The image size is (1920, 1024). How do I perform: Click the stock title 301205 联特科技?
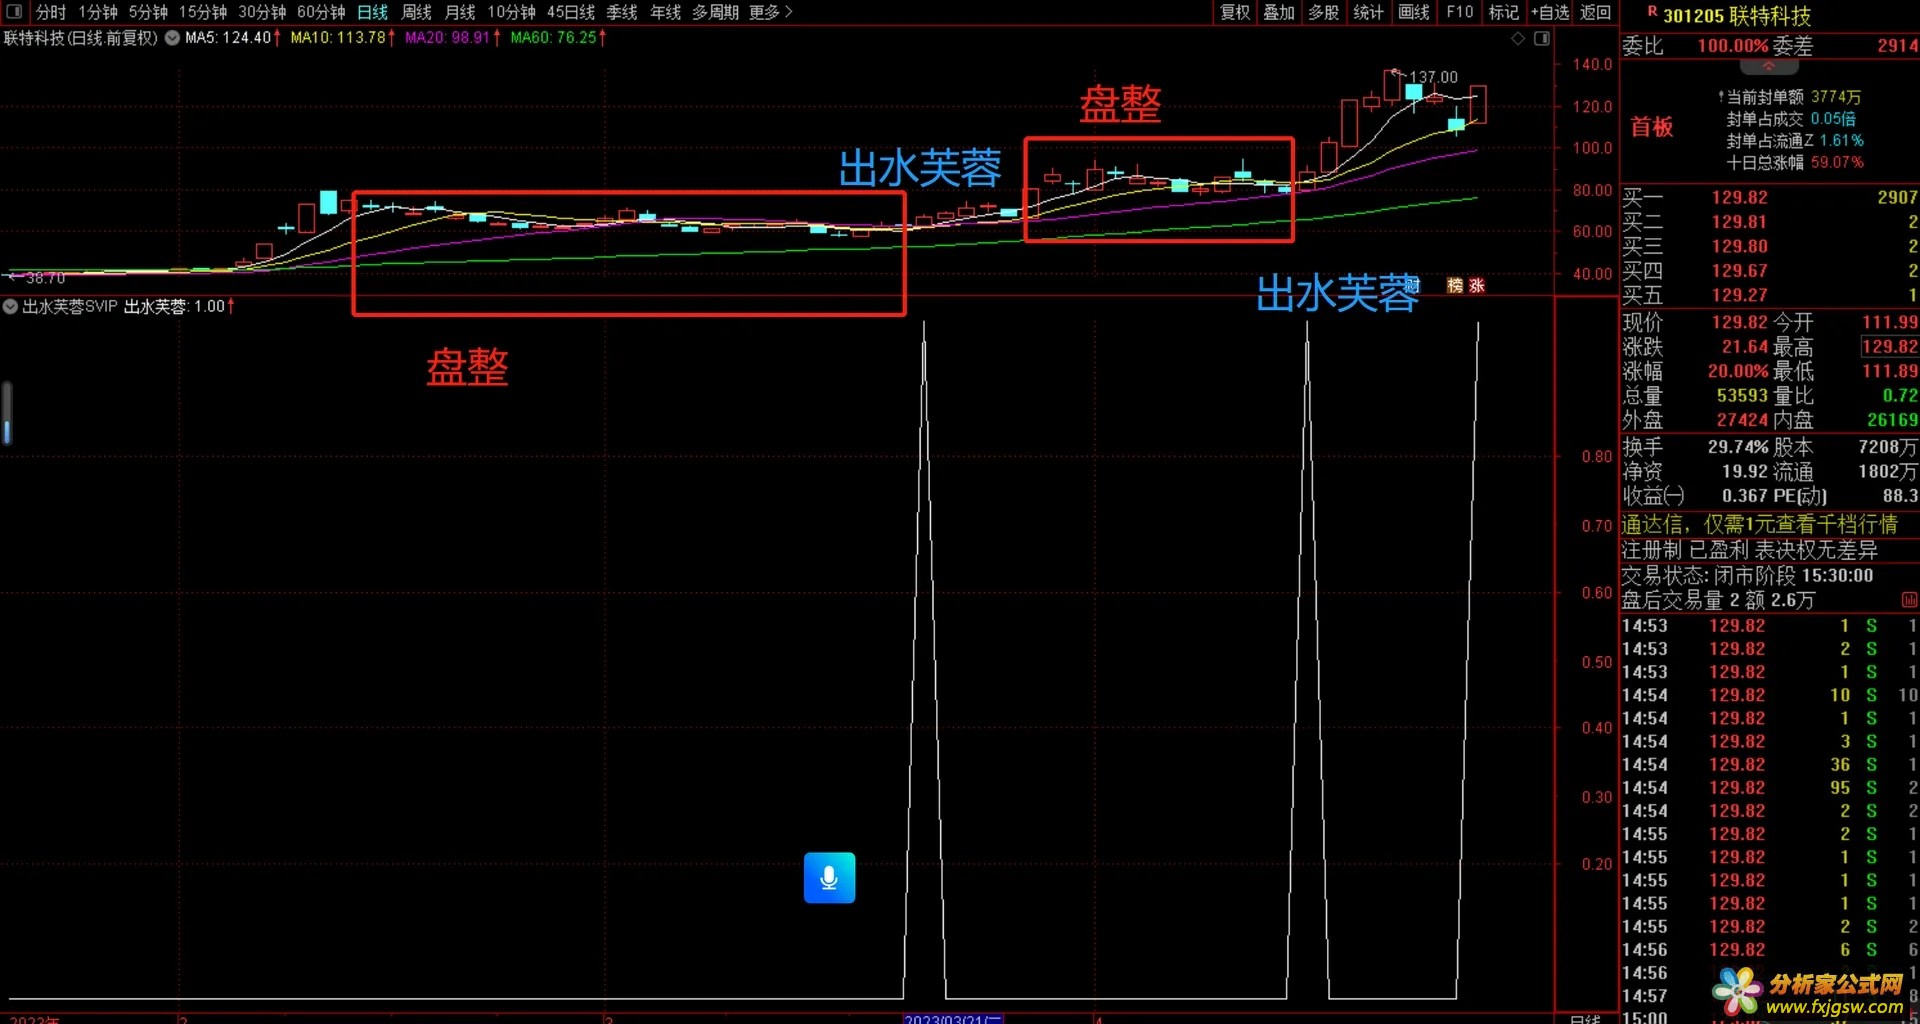point(1737,16)
